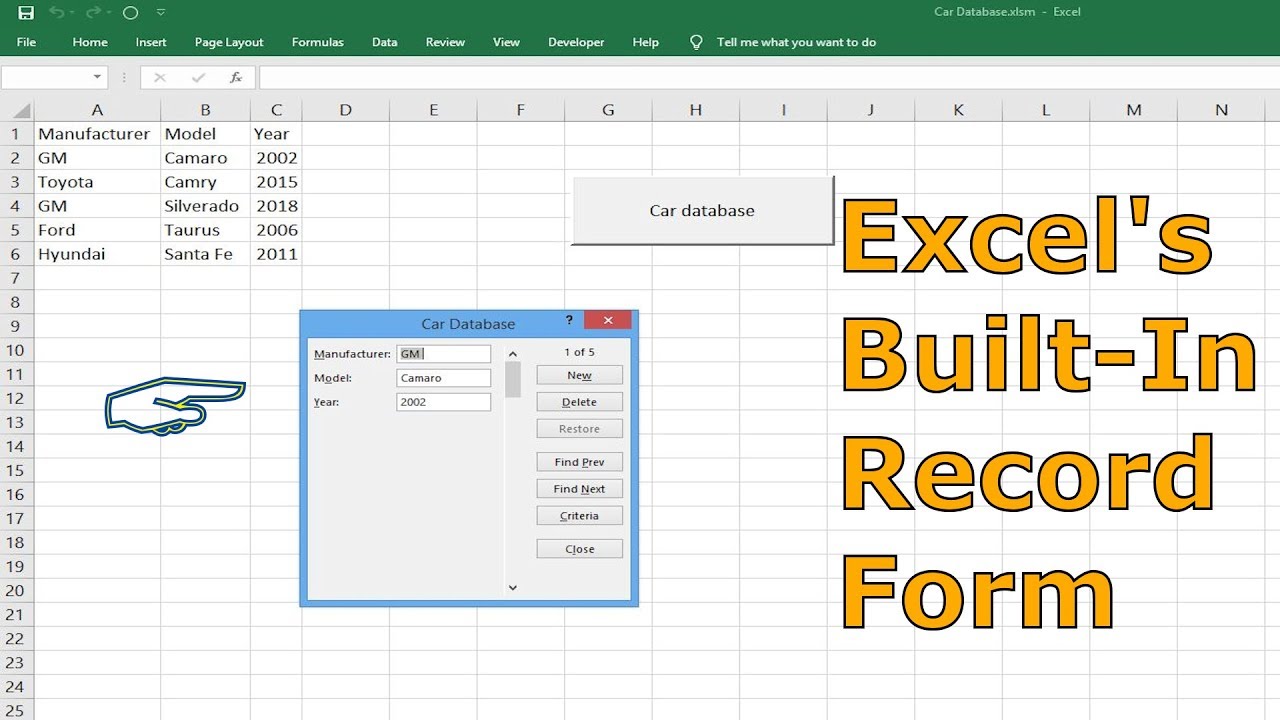1280x720 pixels.
Task: Close the Car Database dialog with red X
Action: [607, 320]
